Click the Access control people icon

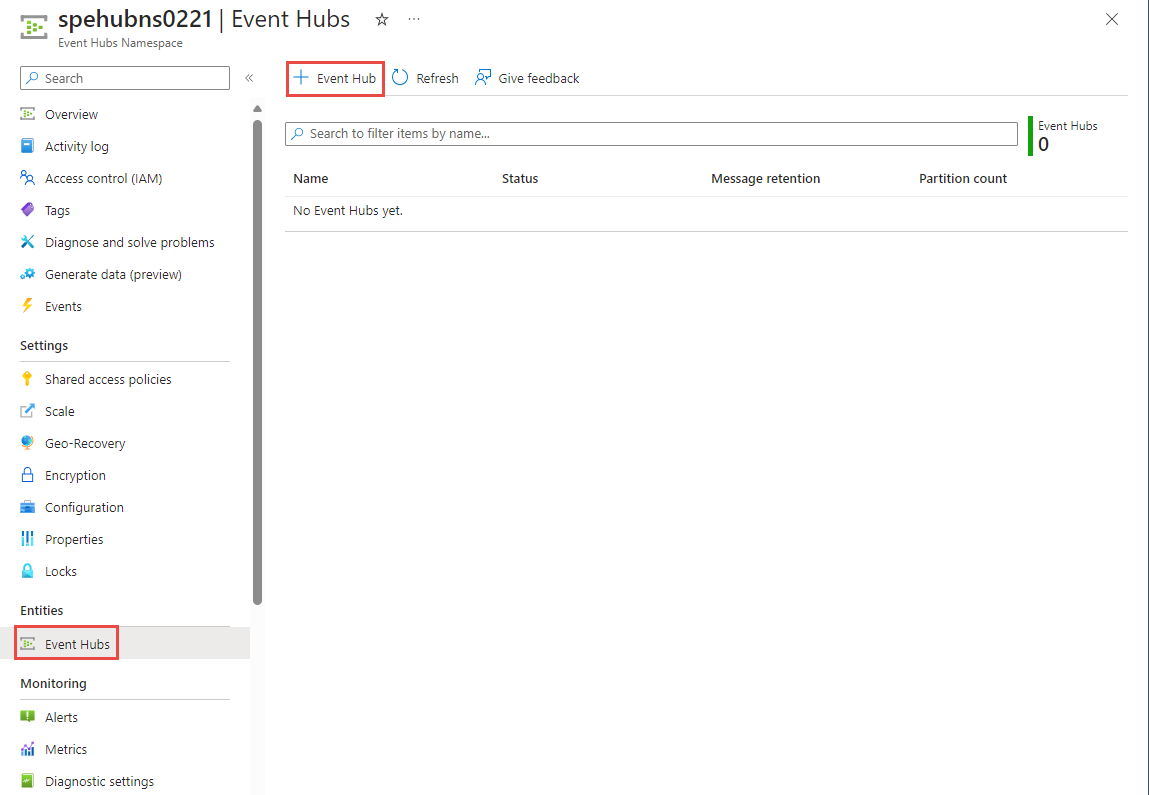tap(27, 178)
